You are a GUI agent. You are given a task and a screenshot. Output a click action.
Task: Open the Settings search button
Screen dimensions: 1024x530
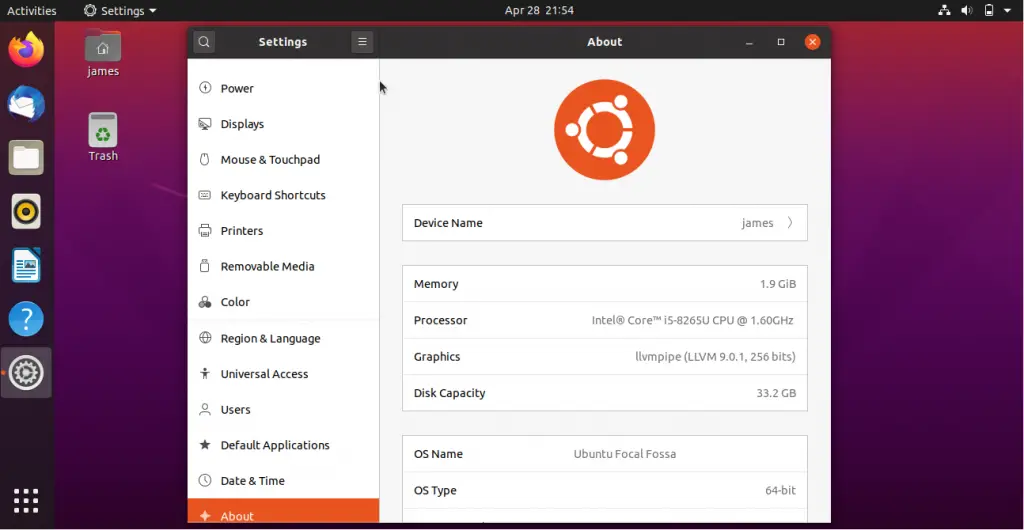pos(204,42)
